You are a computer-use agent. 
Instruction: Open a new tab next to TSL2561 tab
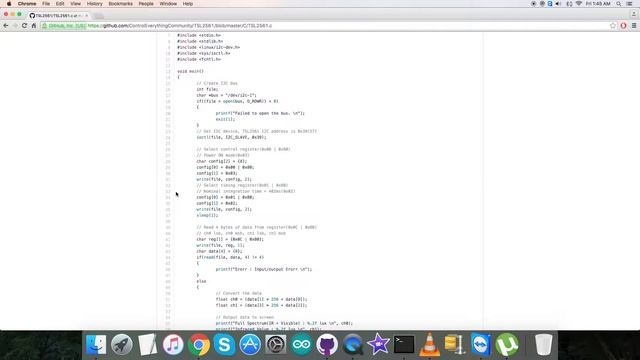[98, 16]
